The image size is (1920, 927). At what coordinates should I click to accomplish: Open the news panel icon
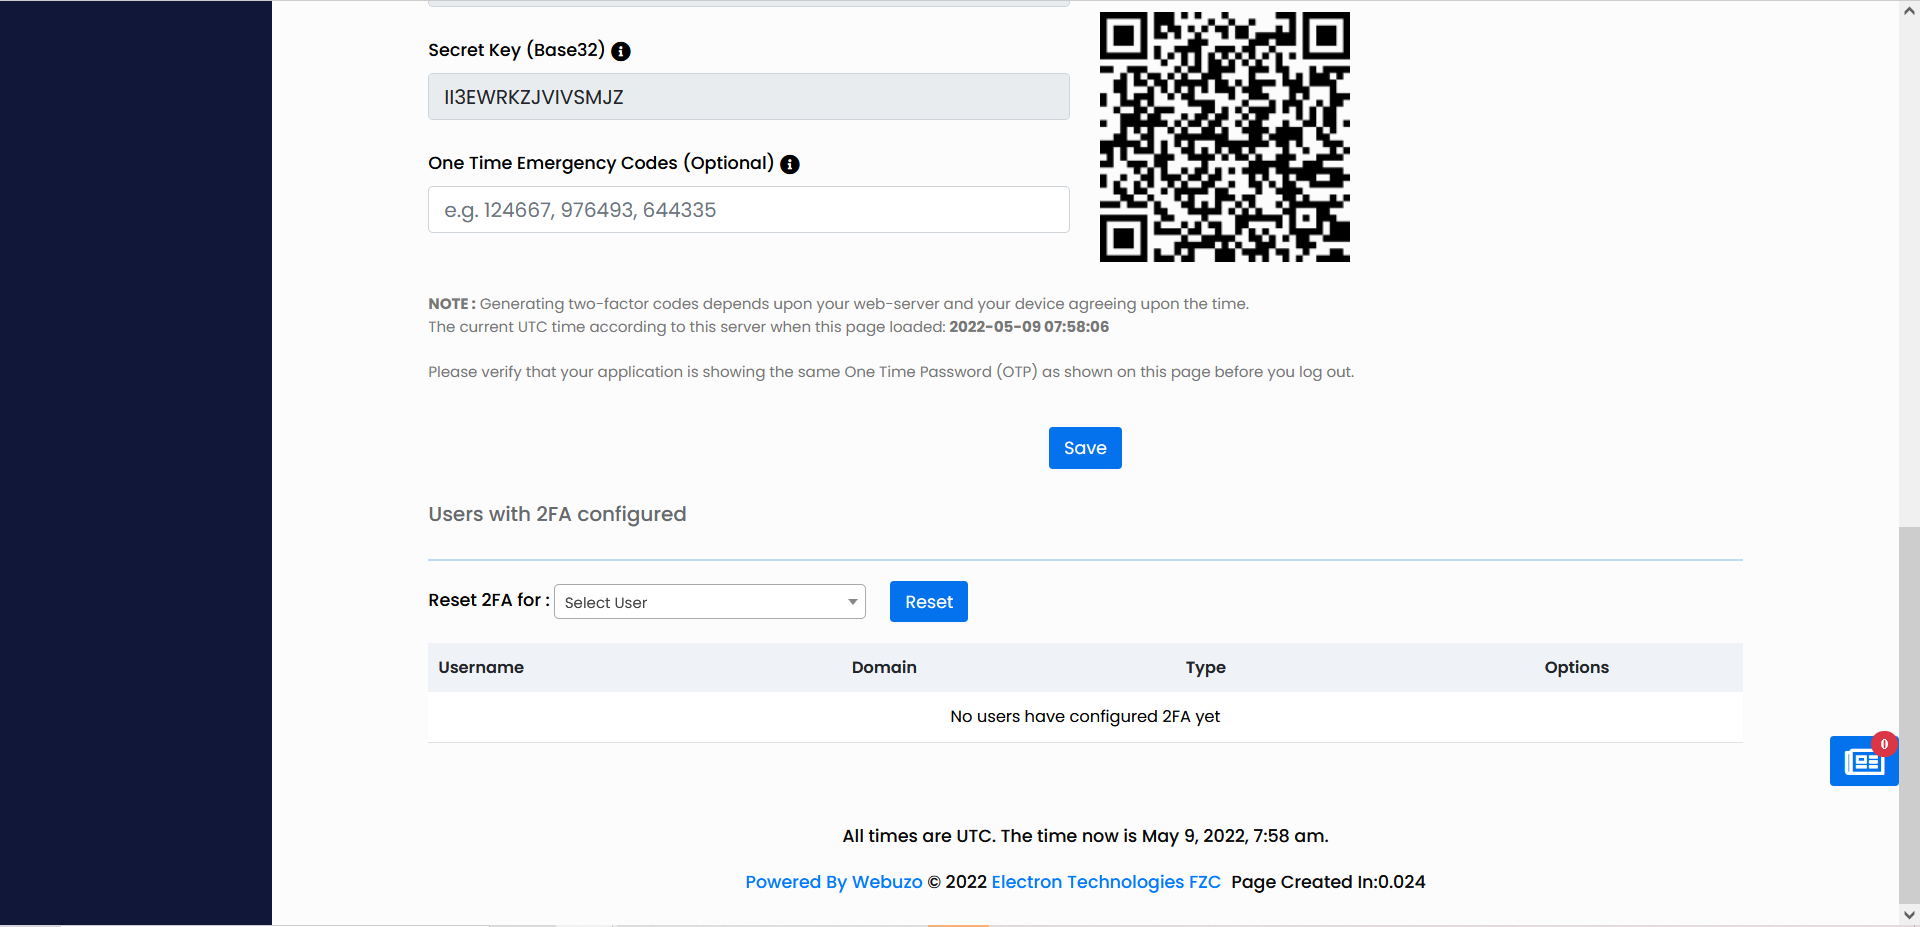tap(1863, 762)
